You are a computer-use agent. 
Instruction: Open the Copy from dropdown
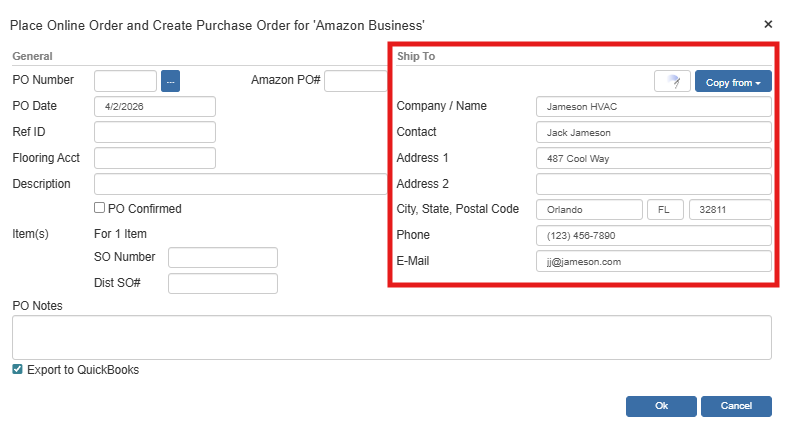pos(733,82)
